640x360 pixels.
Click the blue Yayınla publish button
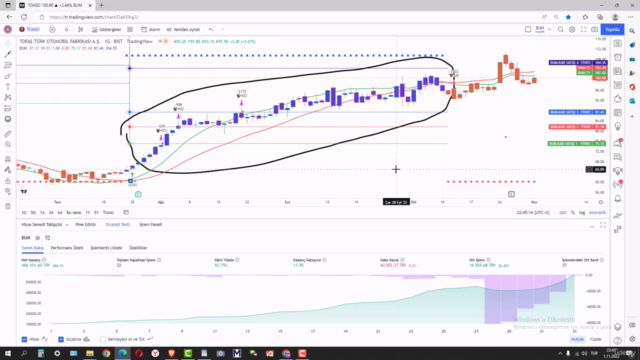pyautogui.click(x=612, y=29)
